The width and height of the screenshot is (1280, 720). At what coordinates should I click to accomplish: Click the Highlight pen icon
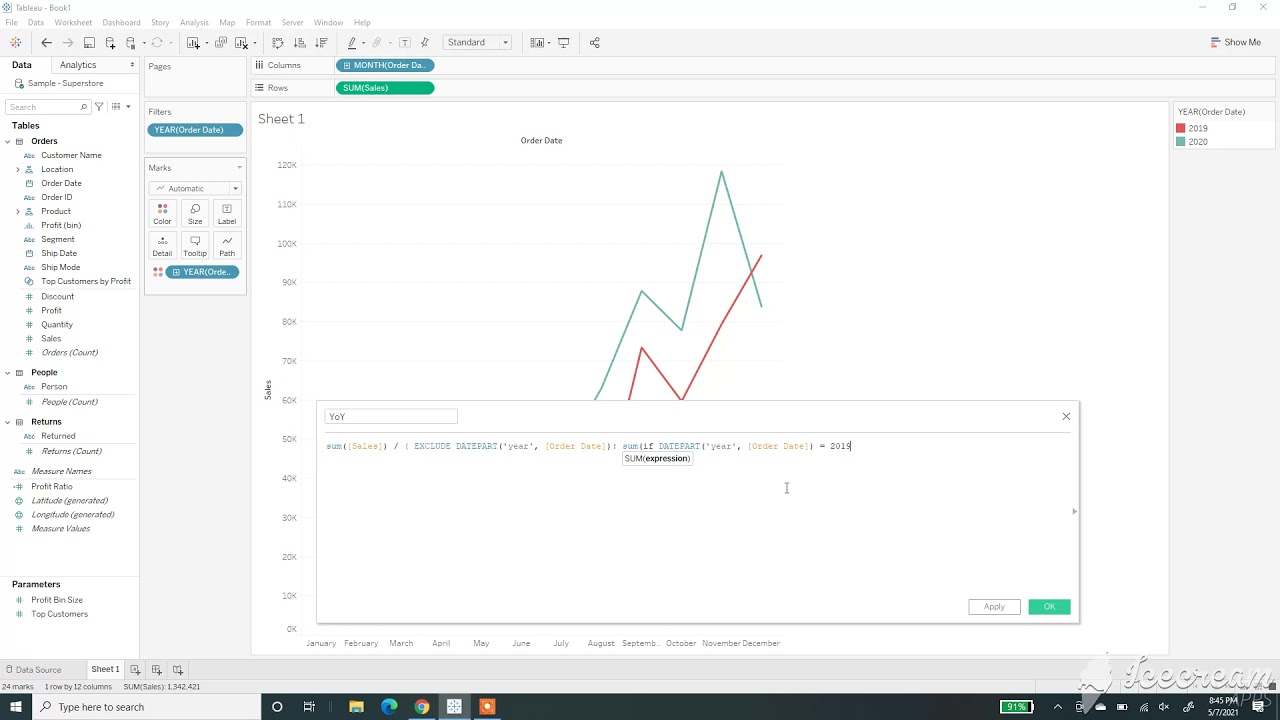(352, 43)
